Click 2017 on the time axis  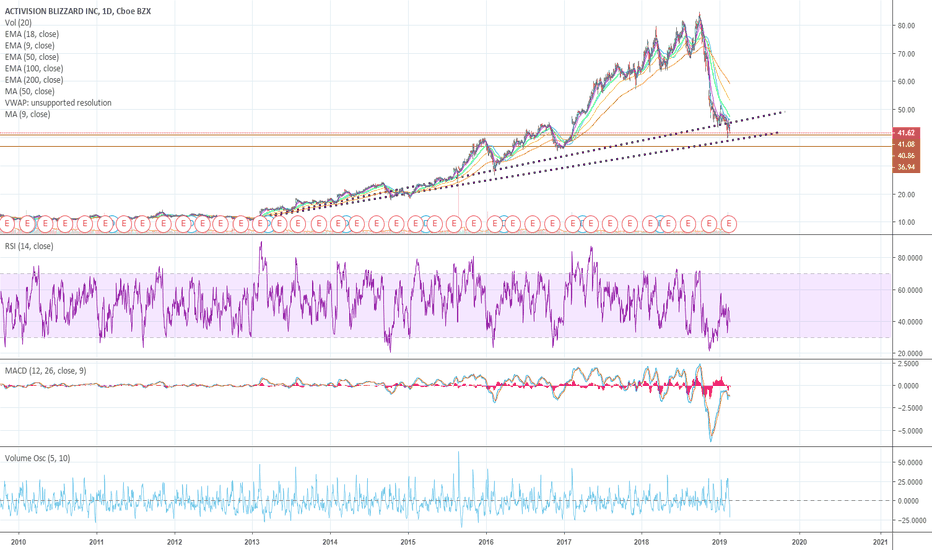pyautogui.click(x=563, y=542)
